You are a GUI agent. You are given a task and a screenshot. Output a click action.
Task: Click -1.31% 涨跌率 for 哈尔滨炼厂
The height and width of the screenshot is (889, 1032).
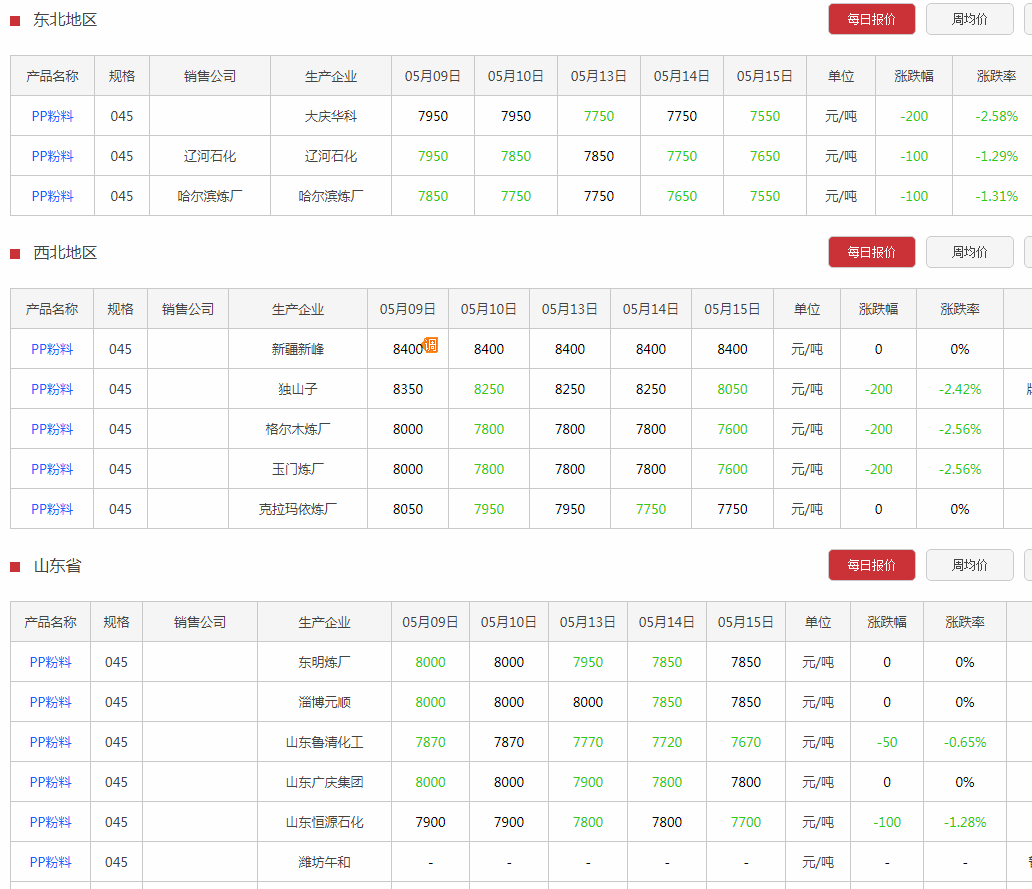click(996, 197)
